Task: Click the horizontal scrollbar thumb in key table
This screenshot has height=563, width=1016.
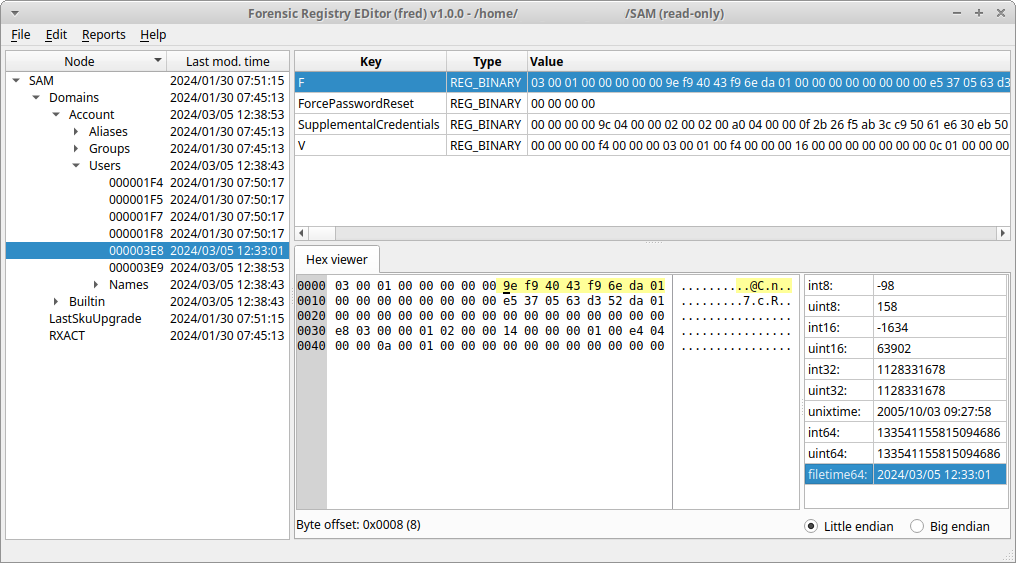Action: coord(322,233)
